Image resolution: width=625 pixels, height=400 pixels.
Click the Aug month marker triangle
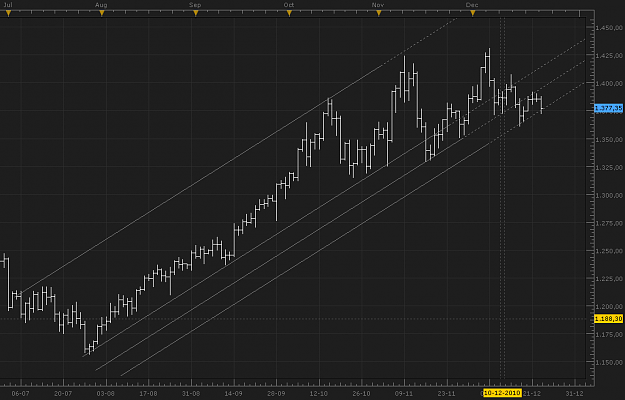[x=102, y=14]
